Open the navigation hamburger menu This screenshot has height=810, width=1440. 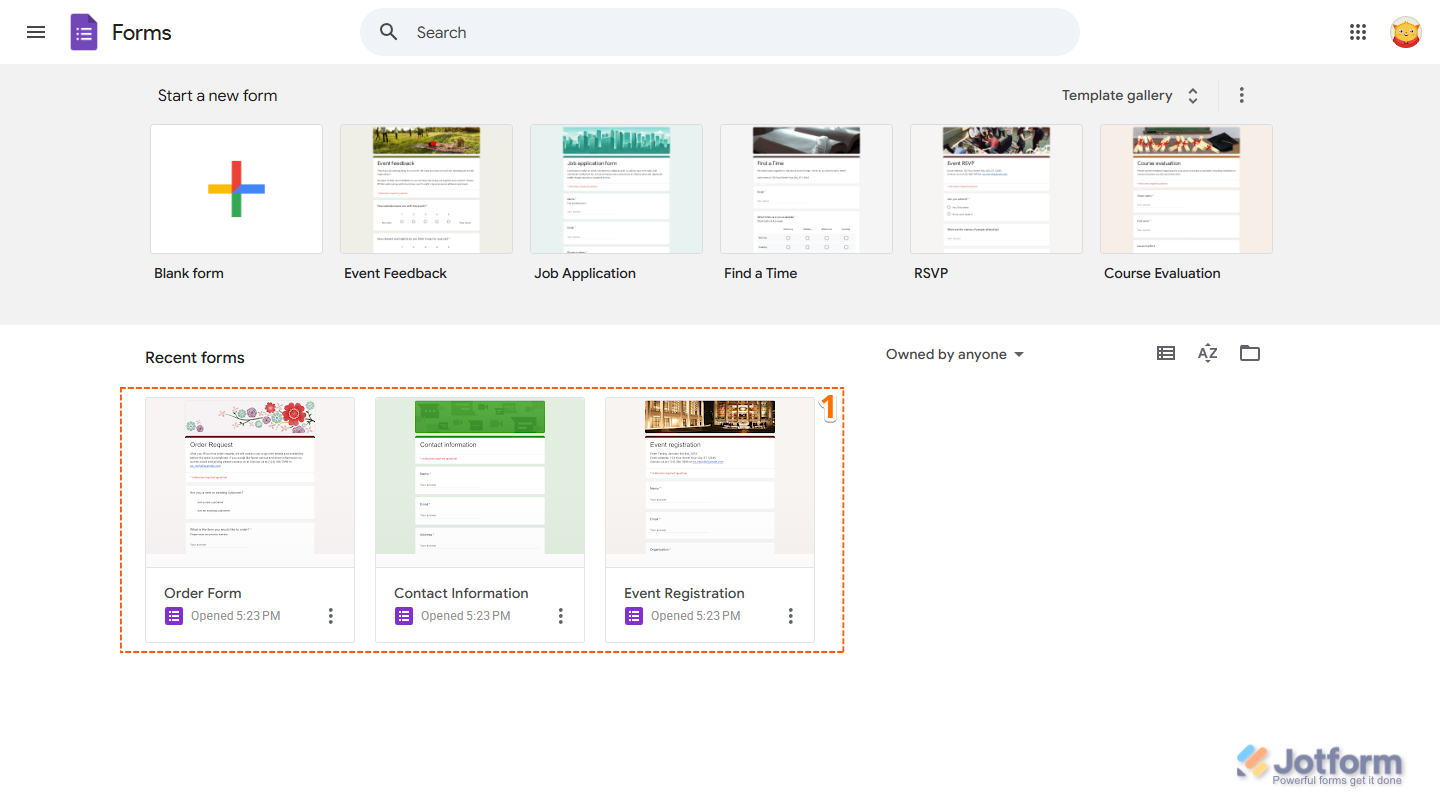tap(35, 31)
